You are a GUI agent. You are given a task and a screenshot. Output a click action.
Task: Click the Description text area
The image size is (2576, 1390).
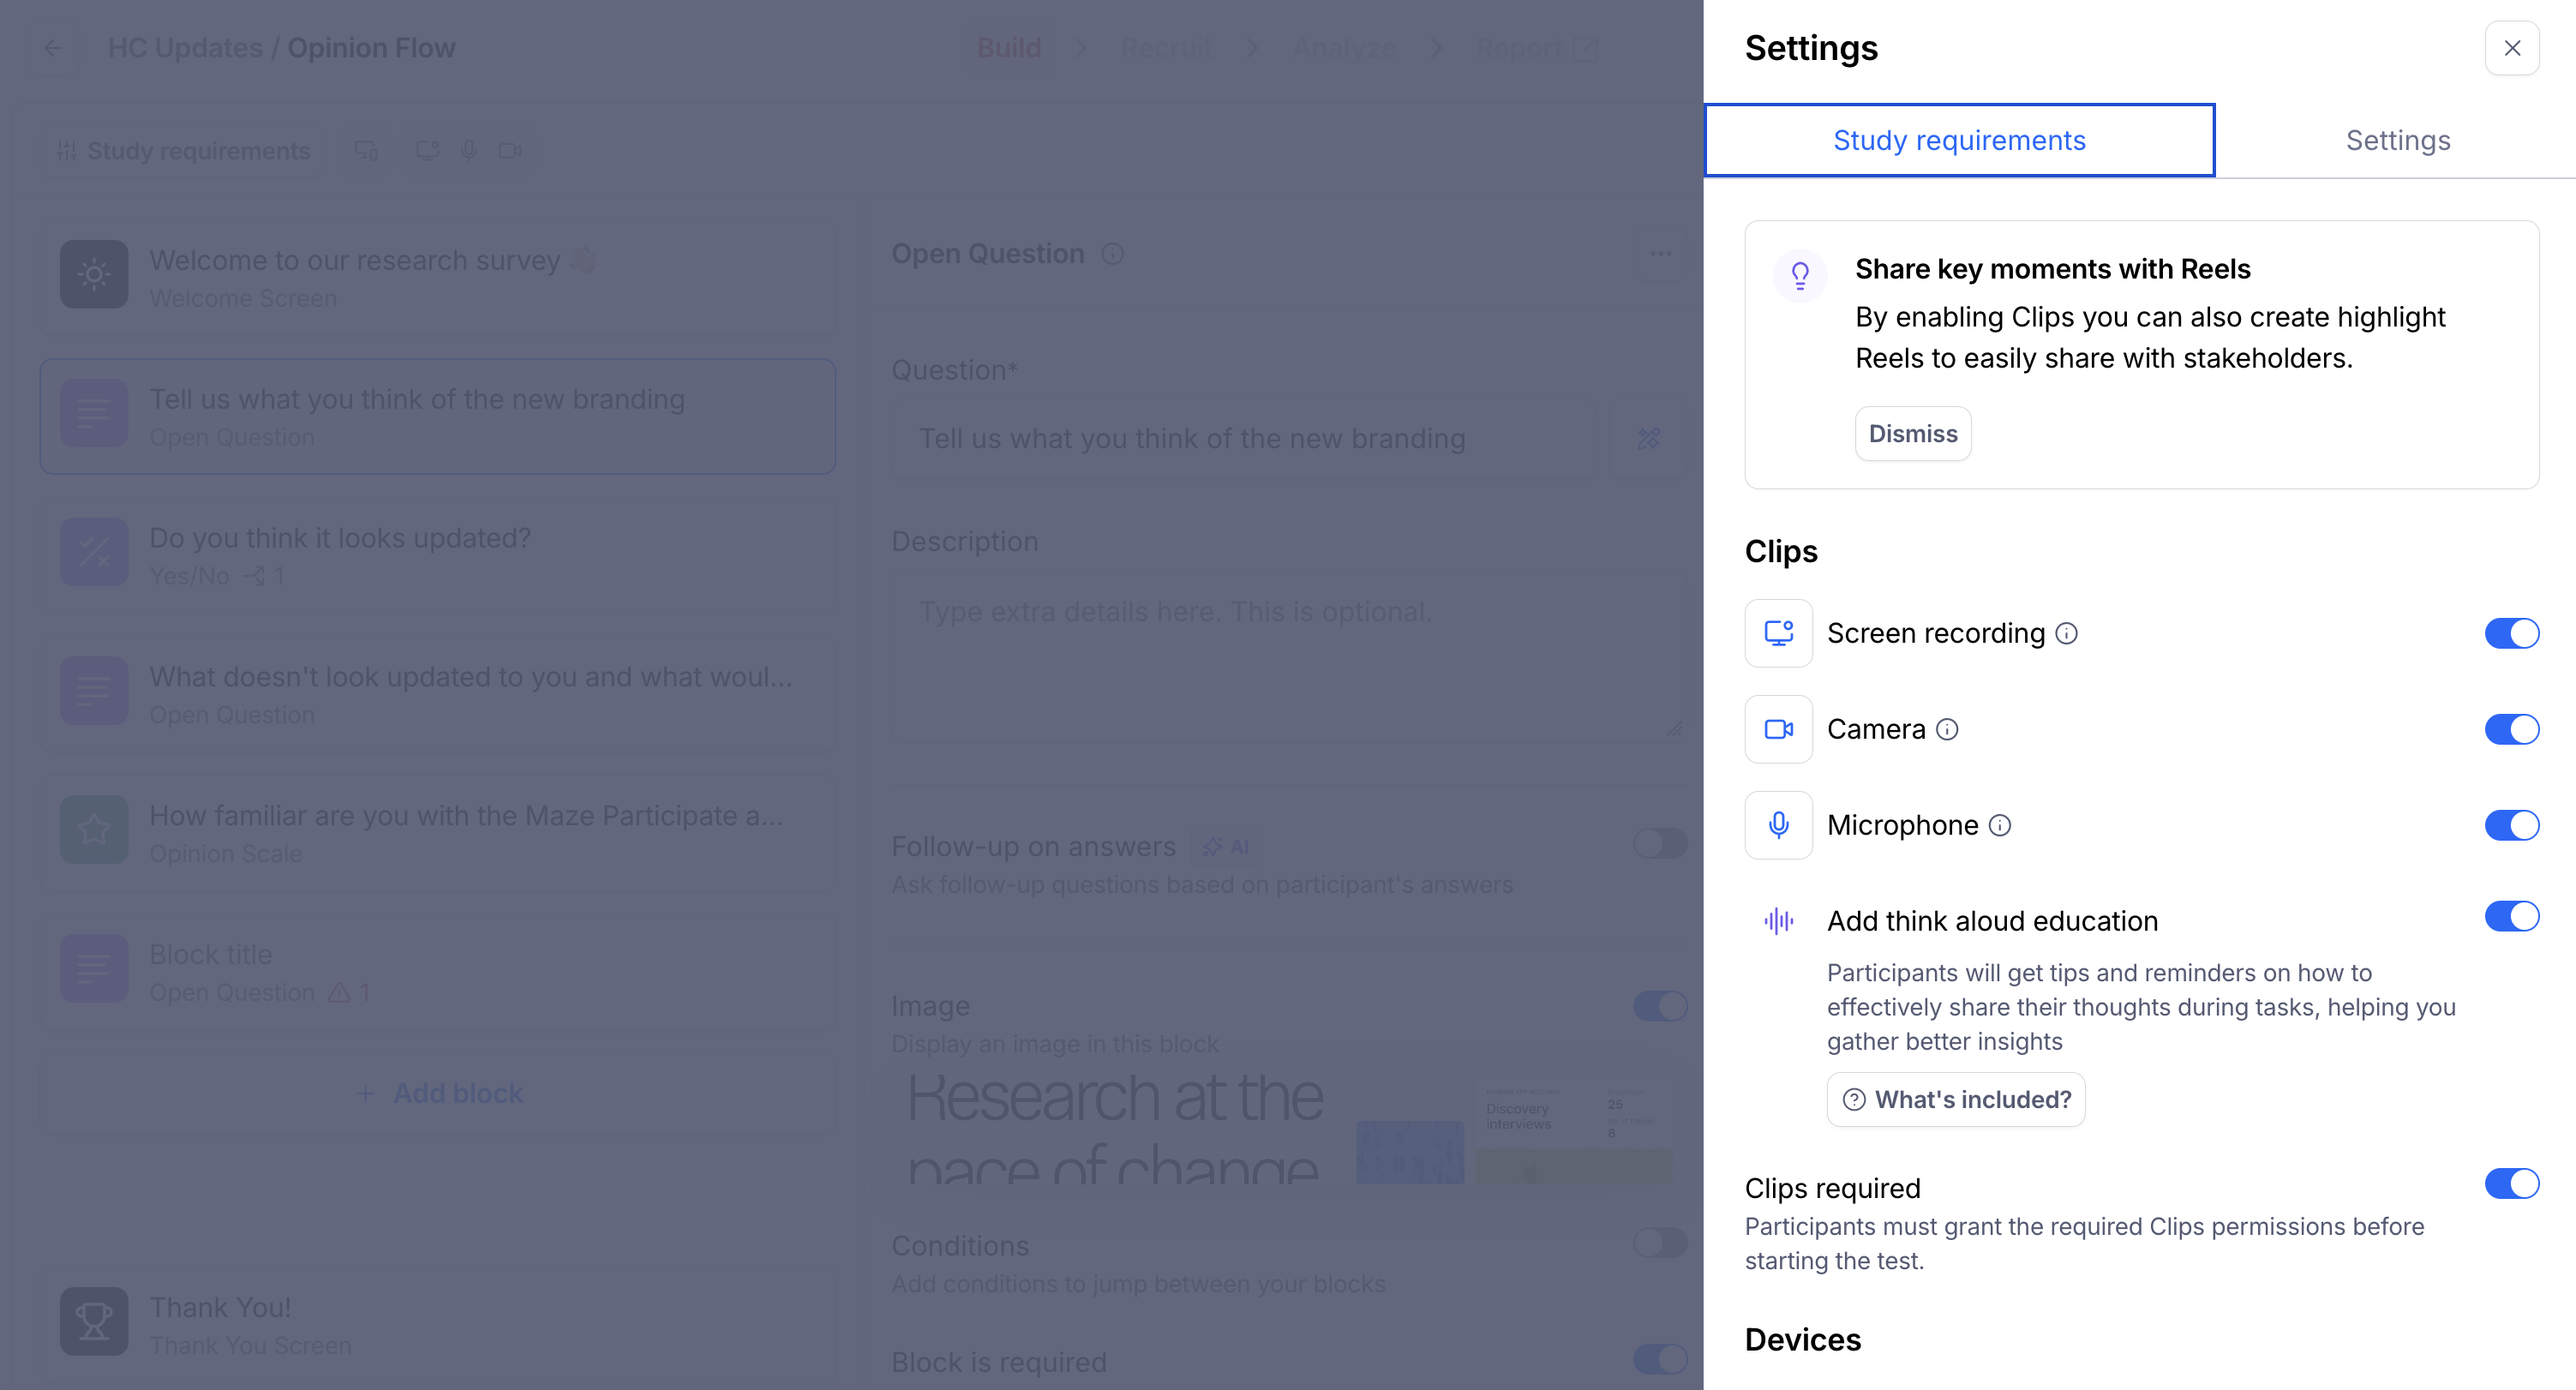[1288, 656]
